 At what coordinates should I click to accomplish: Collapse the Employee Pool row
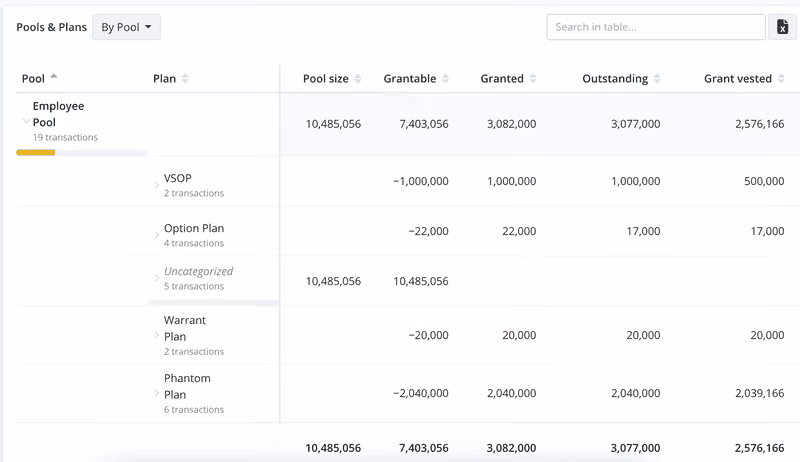(x=26, y=121)
